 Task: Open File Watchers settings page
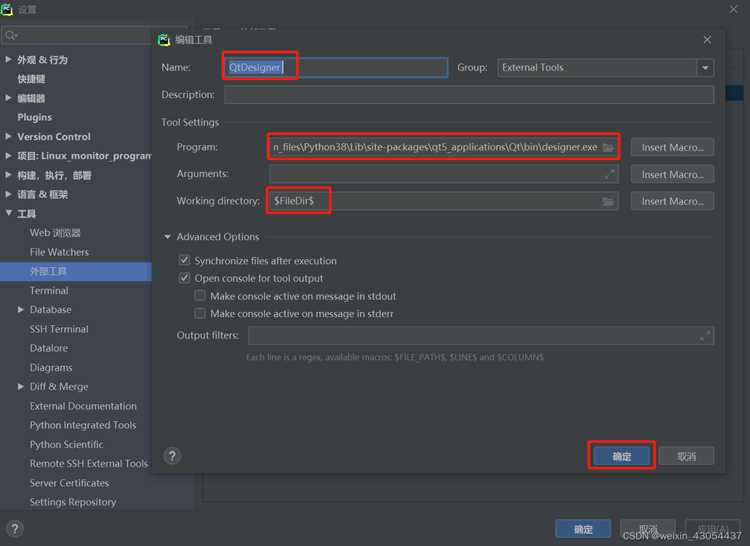tap(59, 252)
